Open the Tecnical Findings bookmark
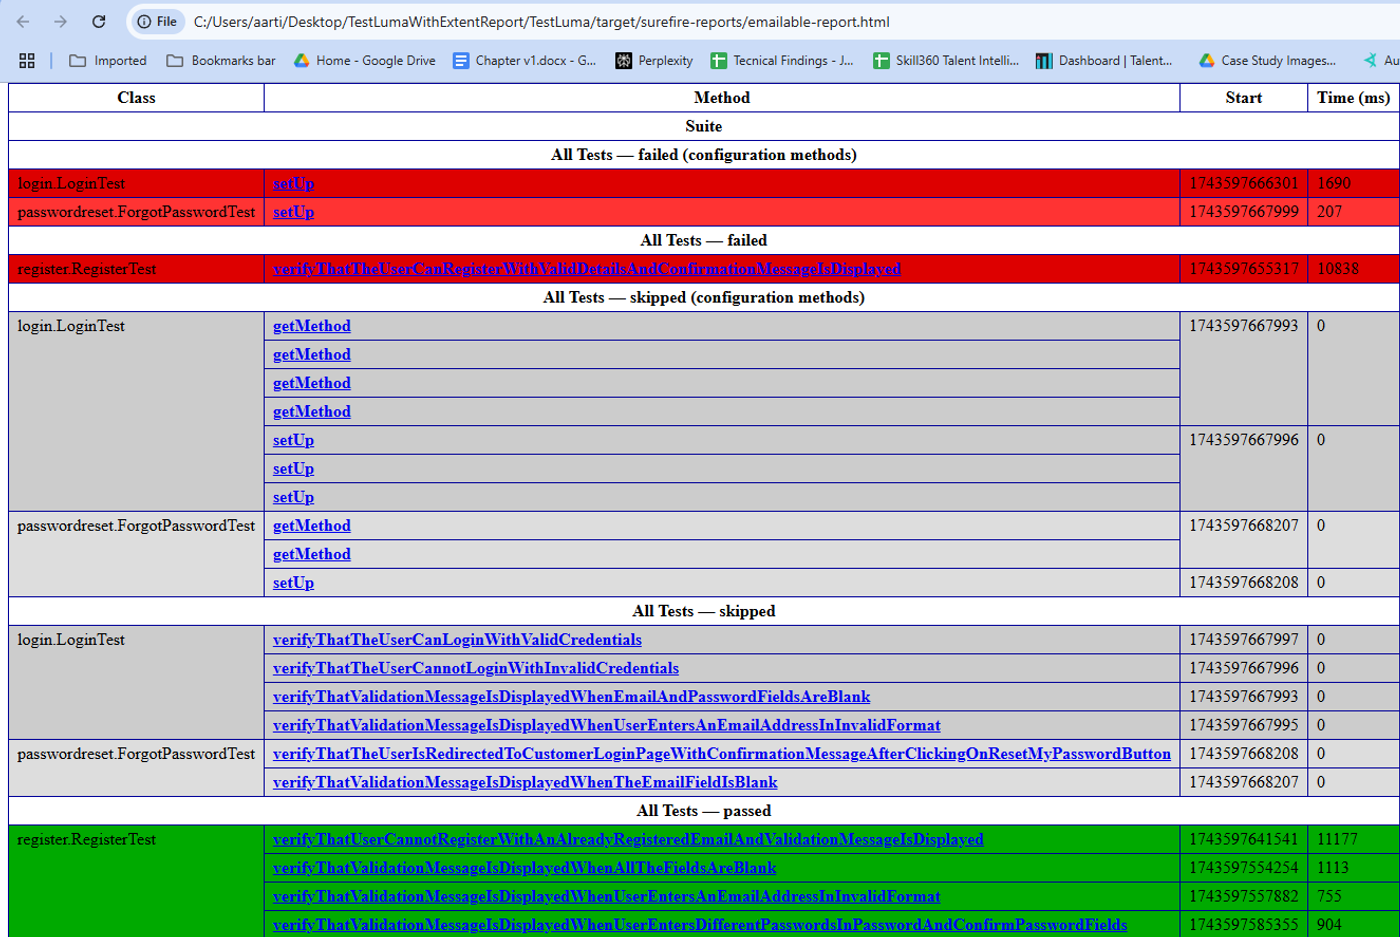 (x=782, y=60)
